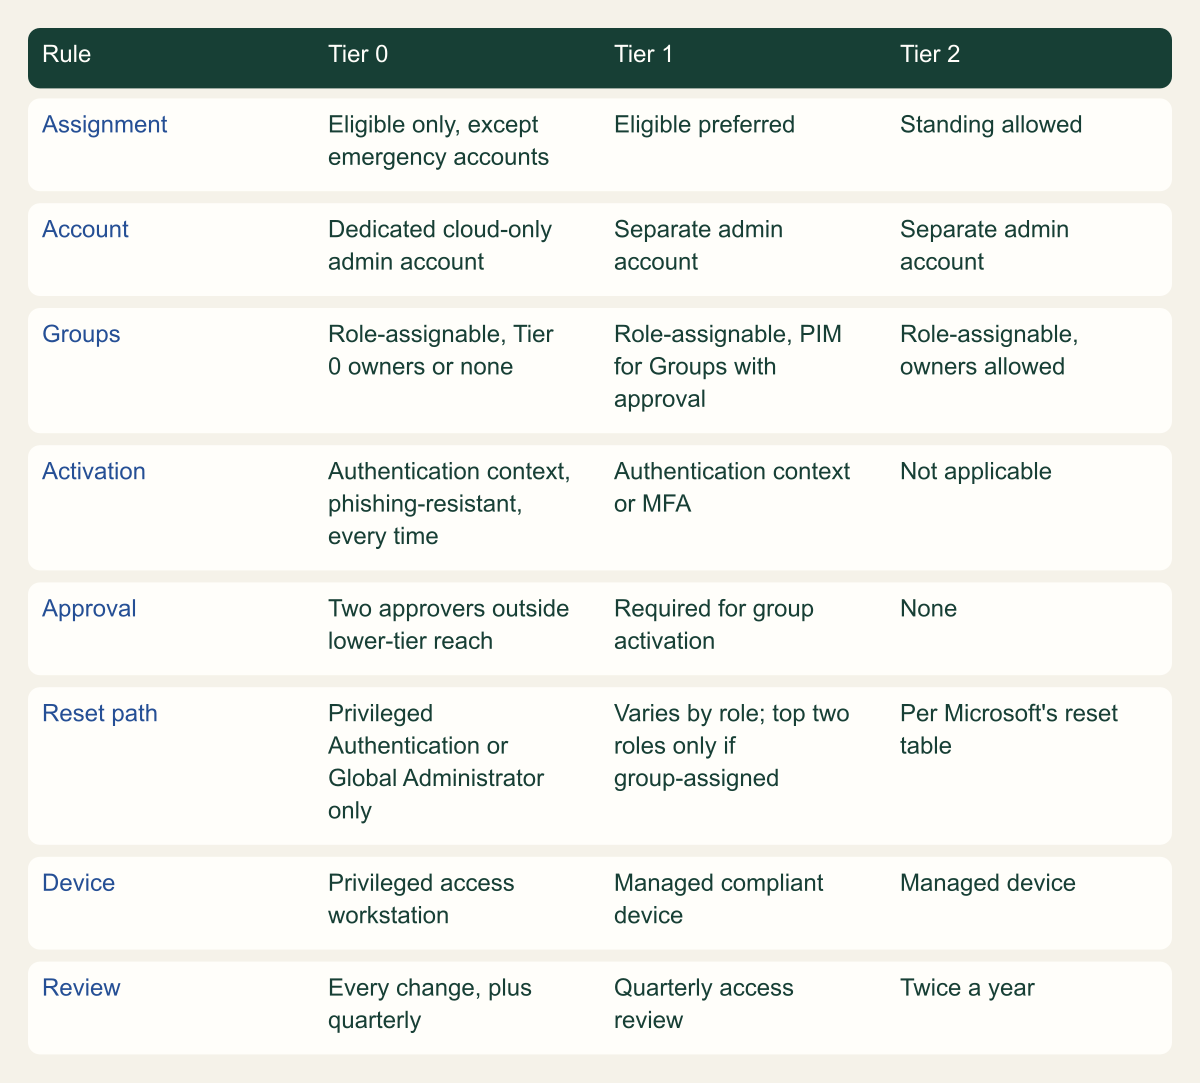
Task: Click 'Every change, plus quarterly' cell
Action: (430, 1004)
